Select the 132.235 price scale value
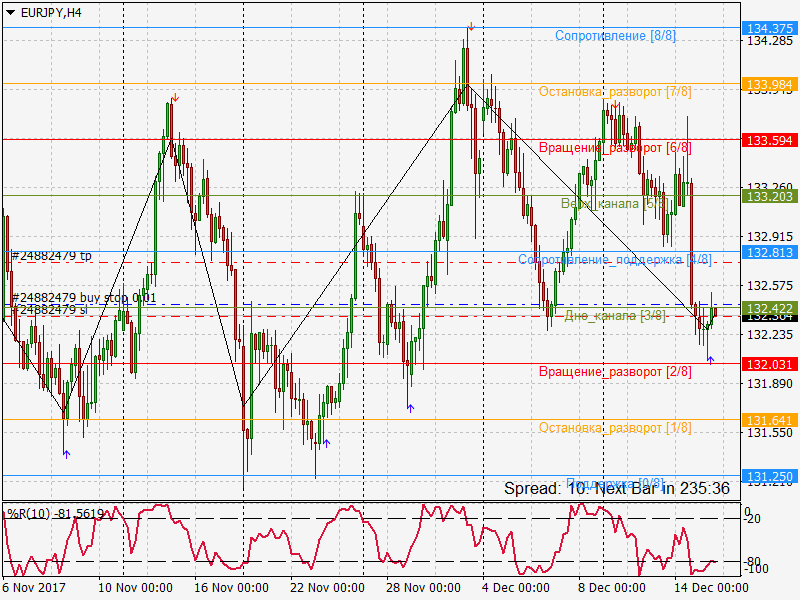Screen dimensions: 800x600 click(770, 335)
